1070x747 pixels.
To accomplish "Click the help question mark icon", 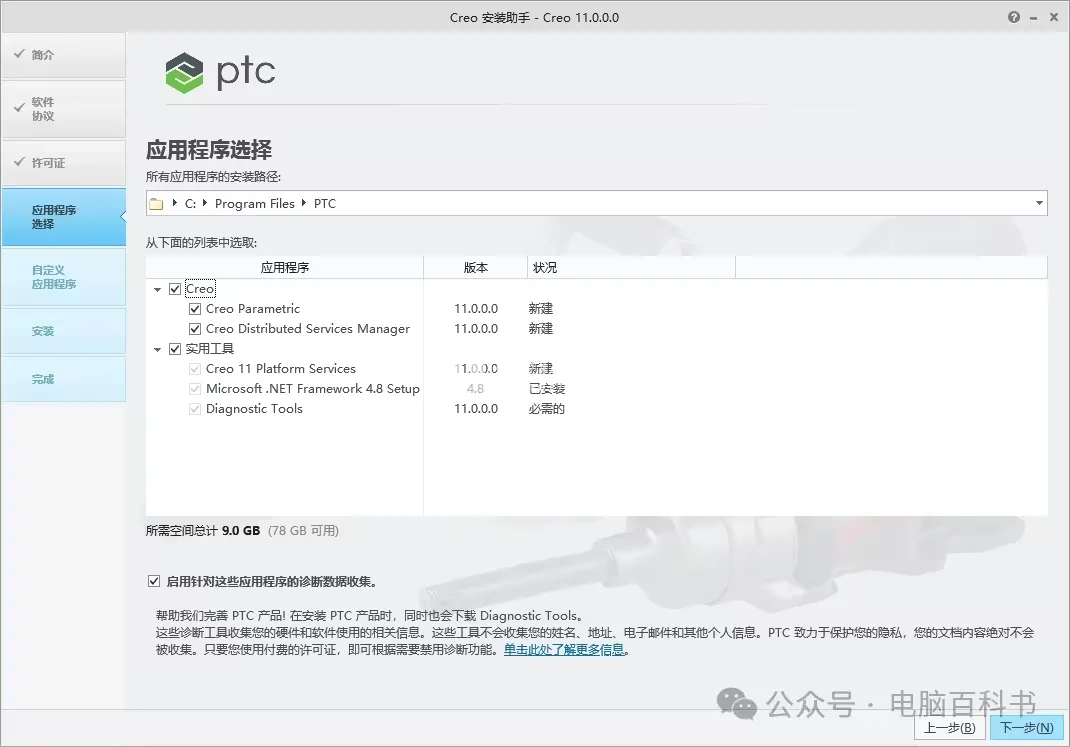I will [x=1014, y=17].
